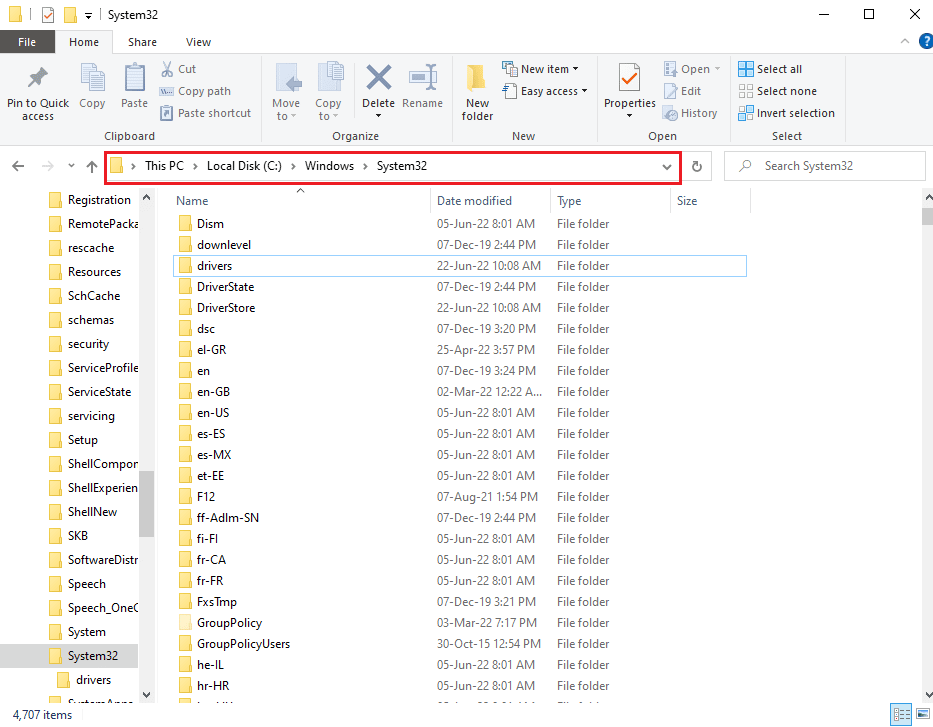This screenshot has width=933, height=727.
Task: Select the GroupPolicy folder
Action: click(x=459, y=623)
